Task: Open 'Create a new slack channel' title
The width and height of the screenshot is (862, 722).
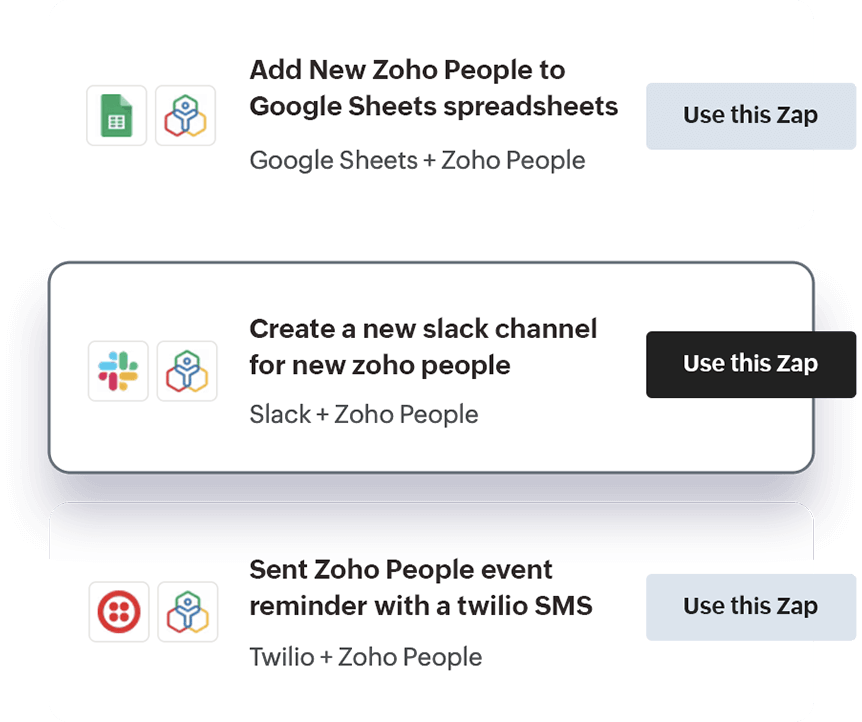Action: click(423, 347)
